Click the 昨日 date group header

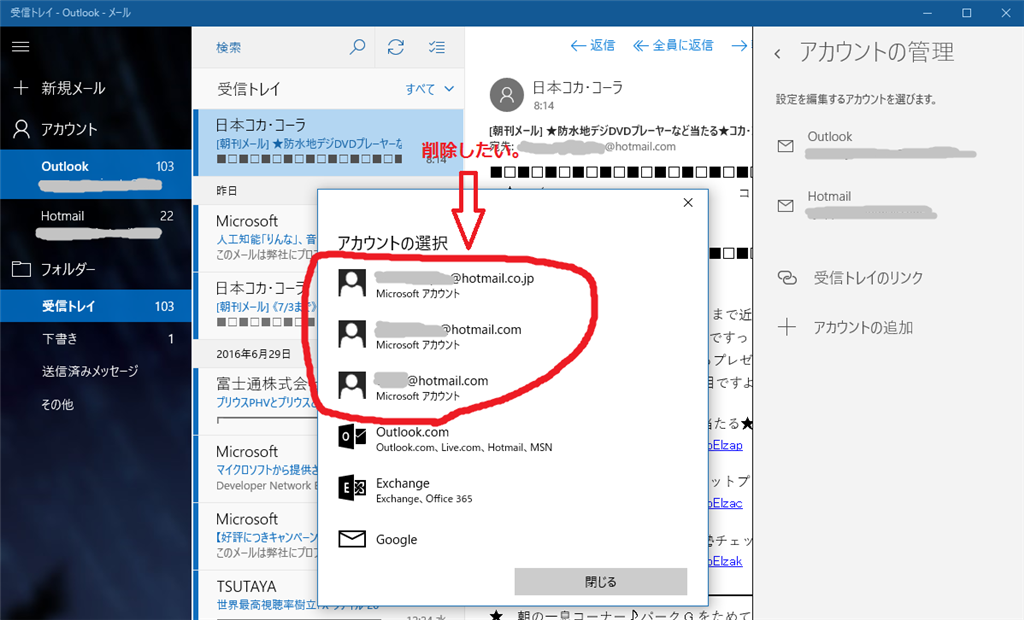click(x=227, y=191)
